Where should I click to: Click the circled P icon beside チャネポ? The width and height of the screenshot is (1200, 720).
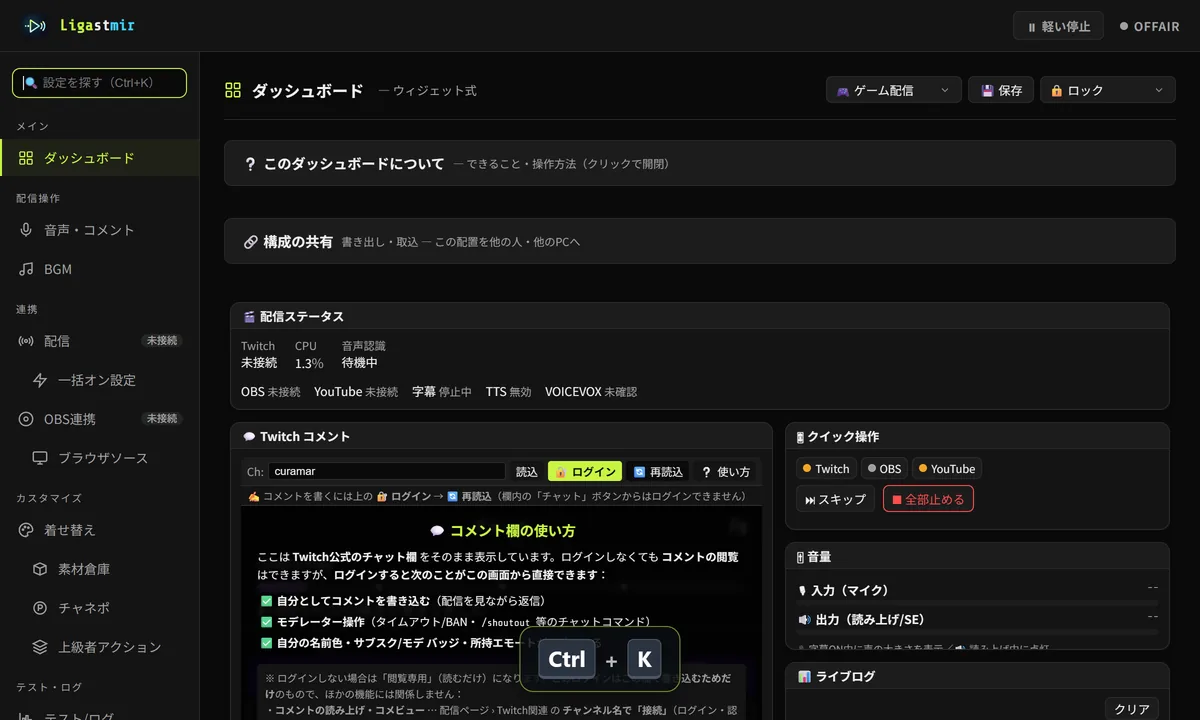(40, 608)
